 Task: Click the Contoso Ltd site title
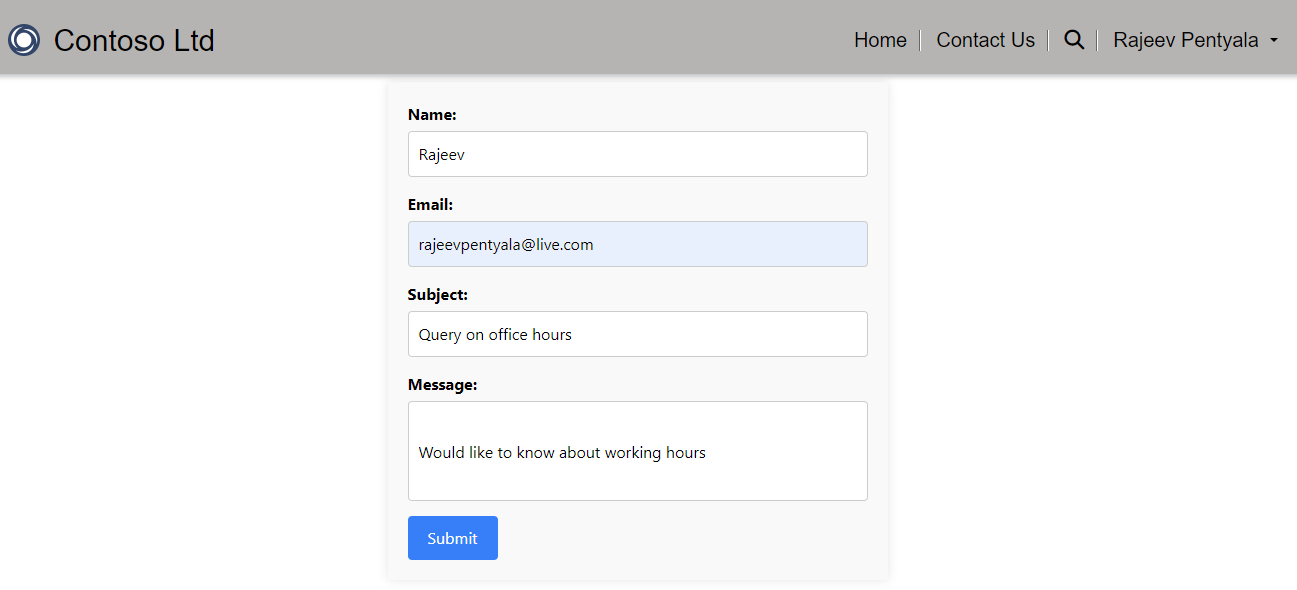134,40
